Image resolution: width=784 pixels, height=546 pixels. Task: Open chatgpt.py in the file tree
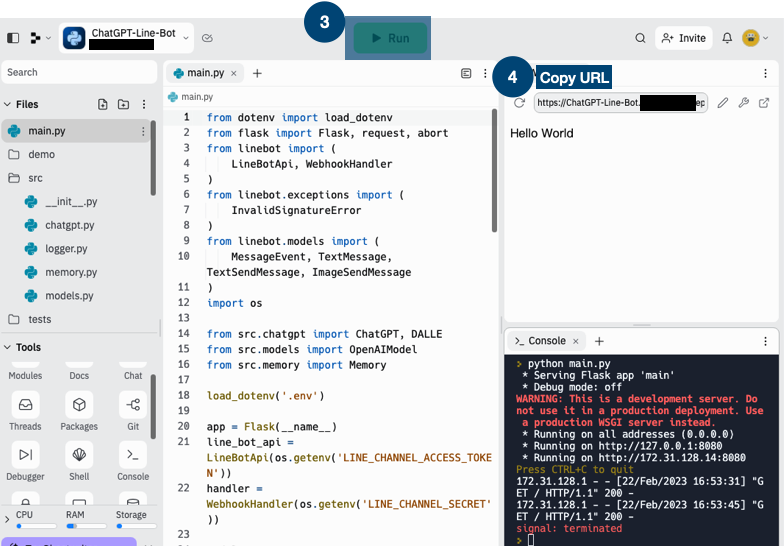point(69,225)
